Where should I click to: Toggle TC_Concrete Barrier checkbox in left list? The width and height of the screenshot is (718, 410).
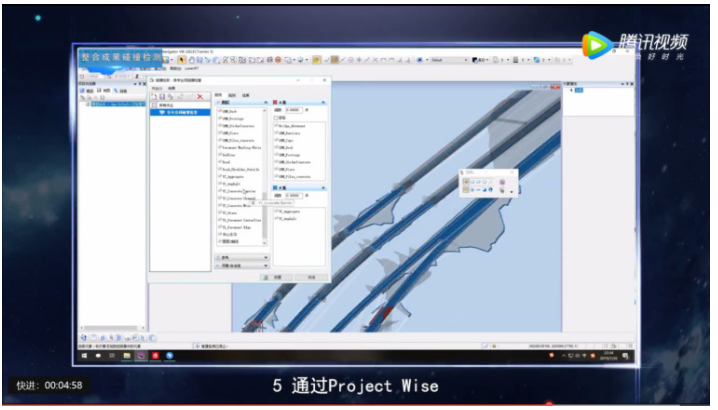[220, 191]
